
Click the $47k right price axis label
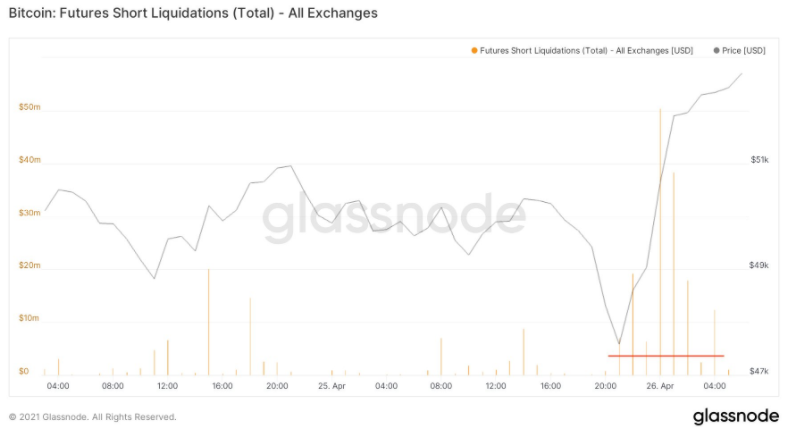click(x=758, y=371)
